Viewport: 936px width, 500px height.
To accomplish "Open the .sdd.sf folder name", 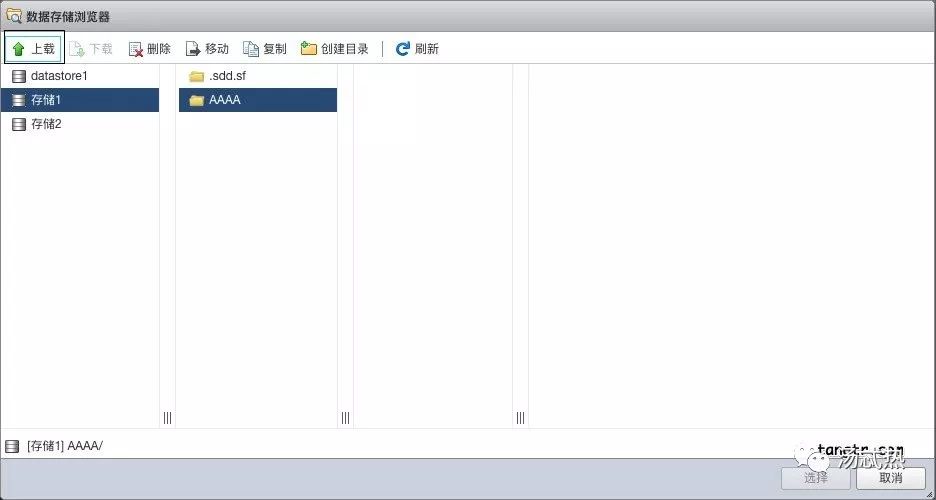I will (227, 76).
